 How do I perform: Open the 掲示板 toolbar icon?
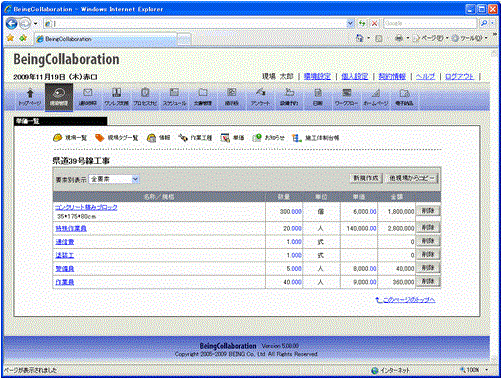tap(231, 97)
